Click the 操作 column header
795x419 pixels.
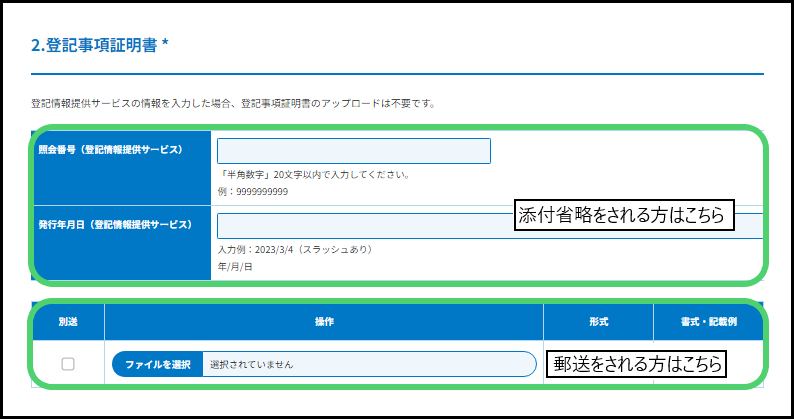pyautogui.click(x=324, y=323)
